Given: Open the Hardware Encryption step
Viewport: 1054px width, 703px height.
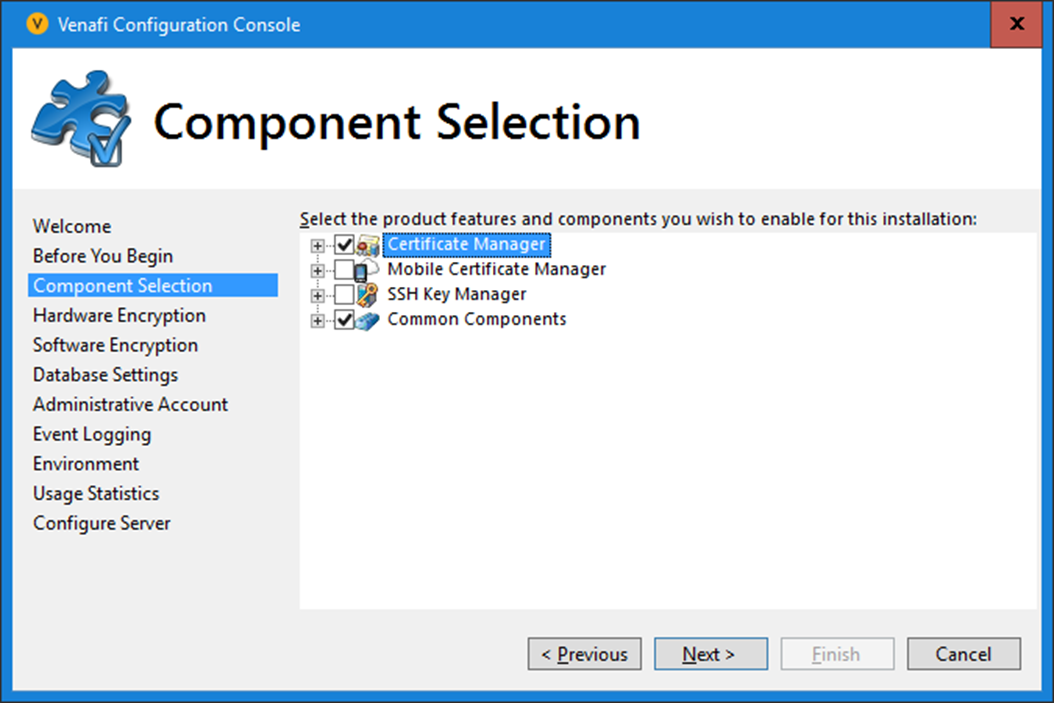Looking at the screenshot, I should coord(119,316).
